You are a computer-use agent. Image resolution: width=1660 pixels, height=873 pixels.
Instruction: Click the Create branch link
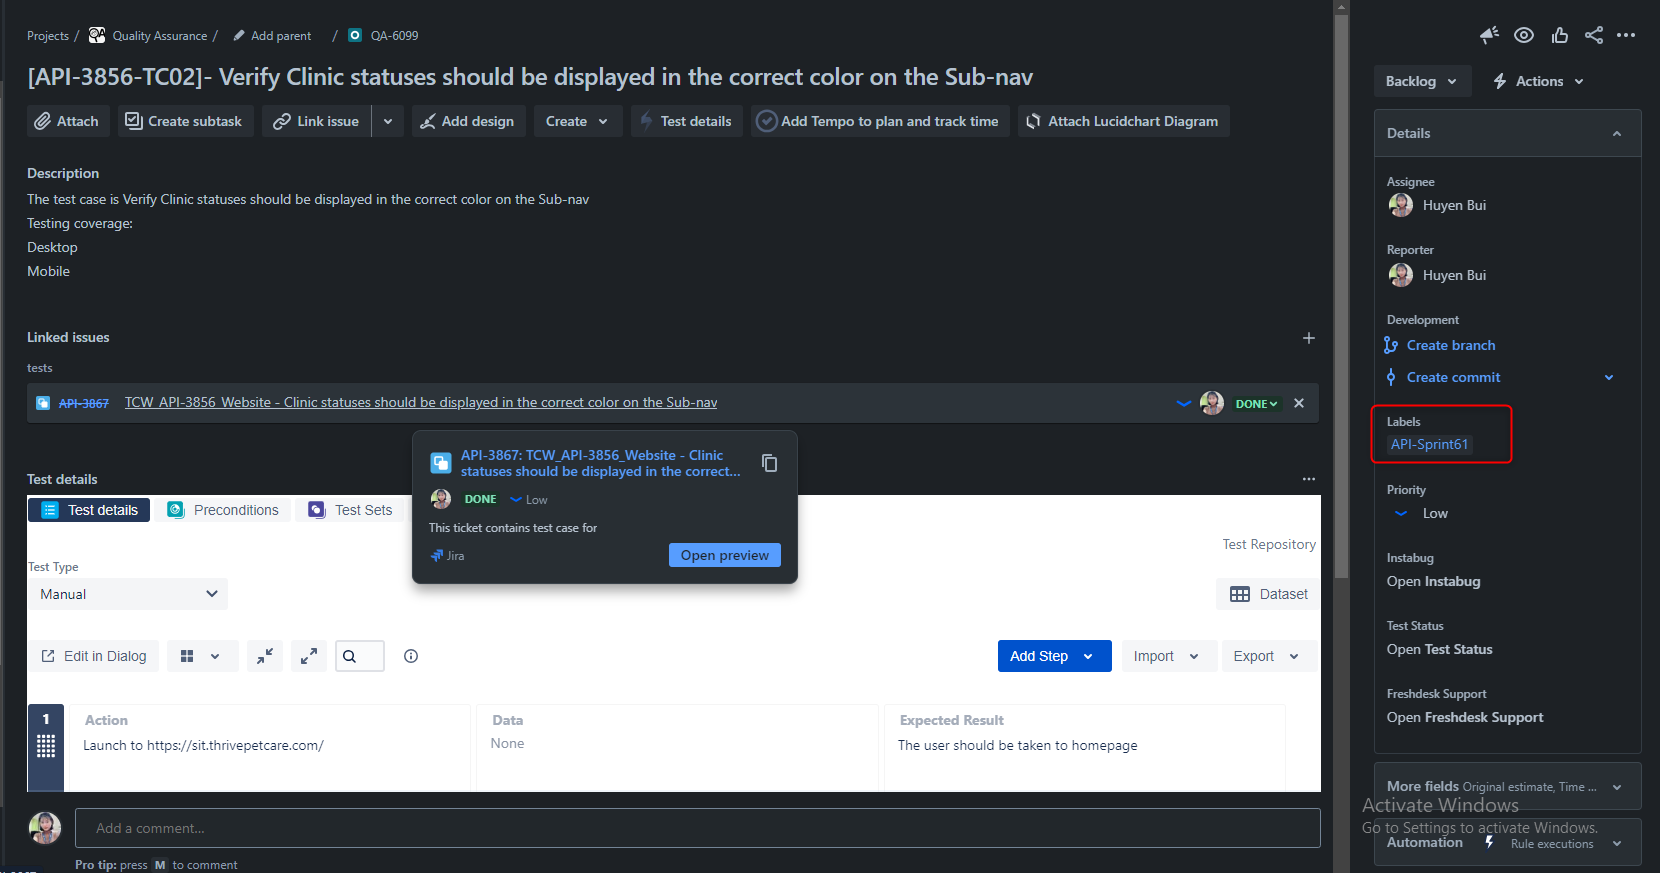click(1450, 345)
